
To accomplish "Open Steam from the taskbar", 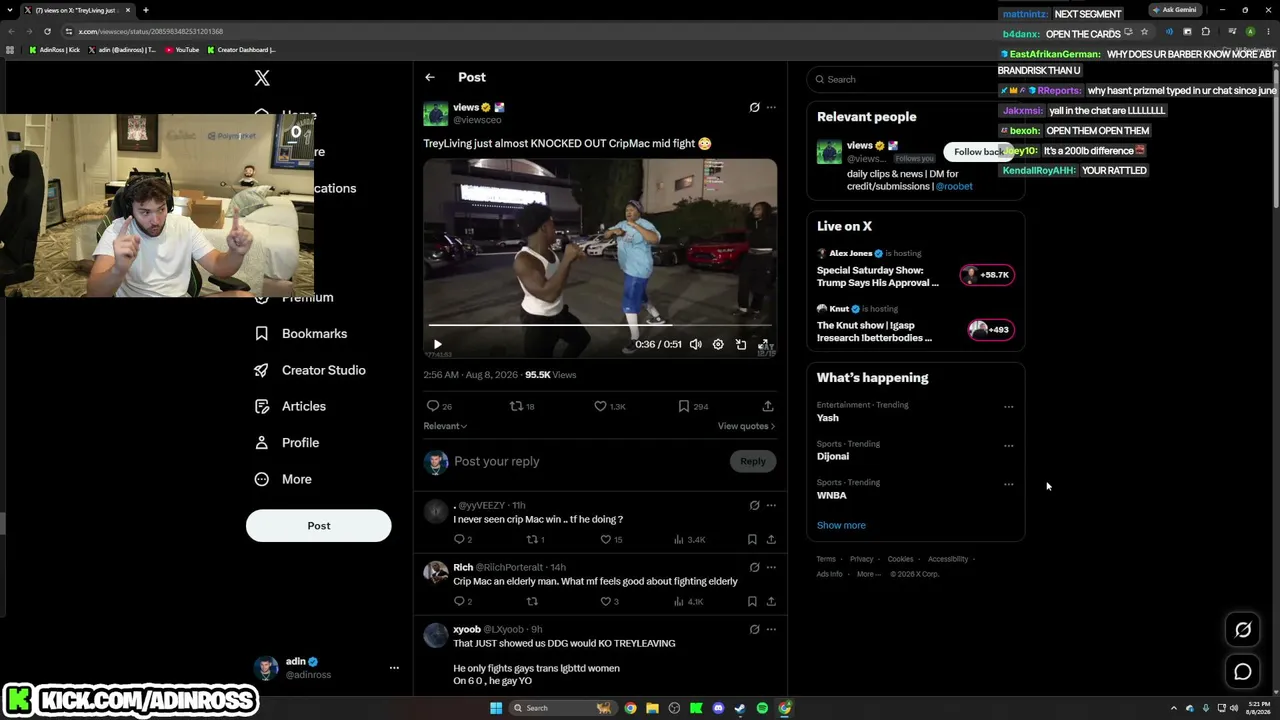I will tap(740, 708).
